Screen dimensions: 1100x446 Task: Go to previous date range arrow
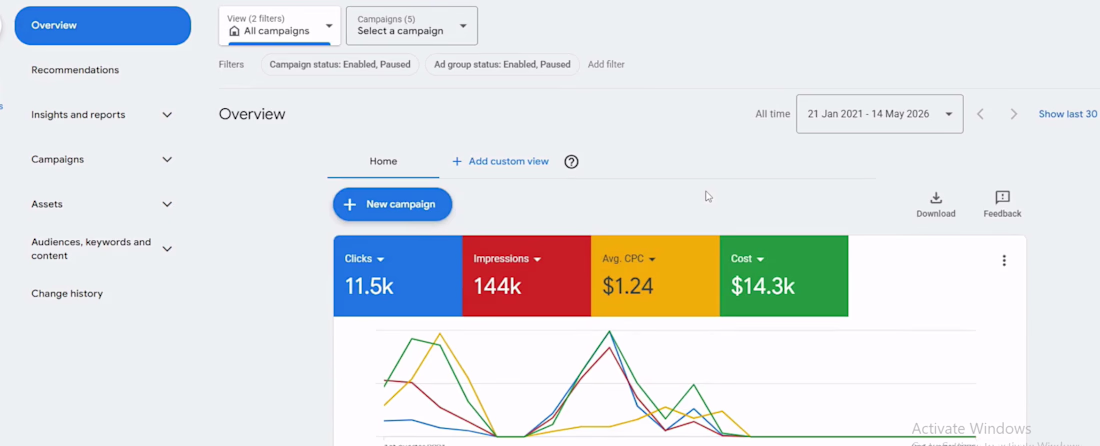(981, 114)
